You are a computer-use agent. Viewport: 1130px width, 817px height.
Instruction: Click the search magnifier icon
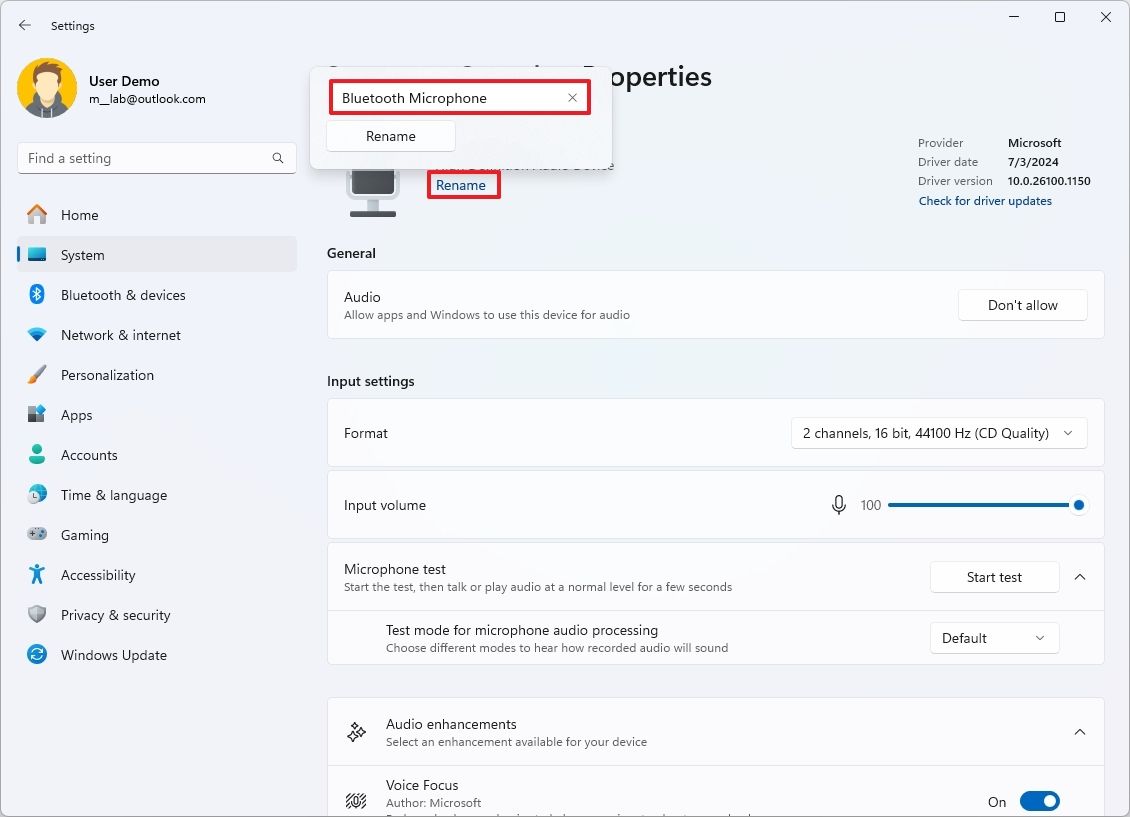pyautogui.click(x=278, y=158)
